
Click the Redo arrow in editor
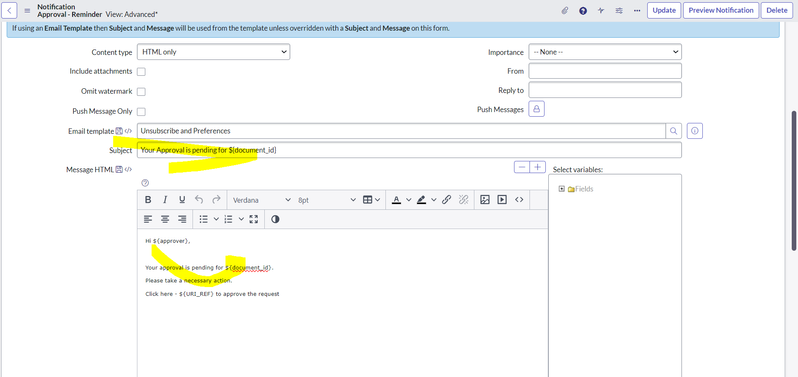coord(216,200)
